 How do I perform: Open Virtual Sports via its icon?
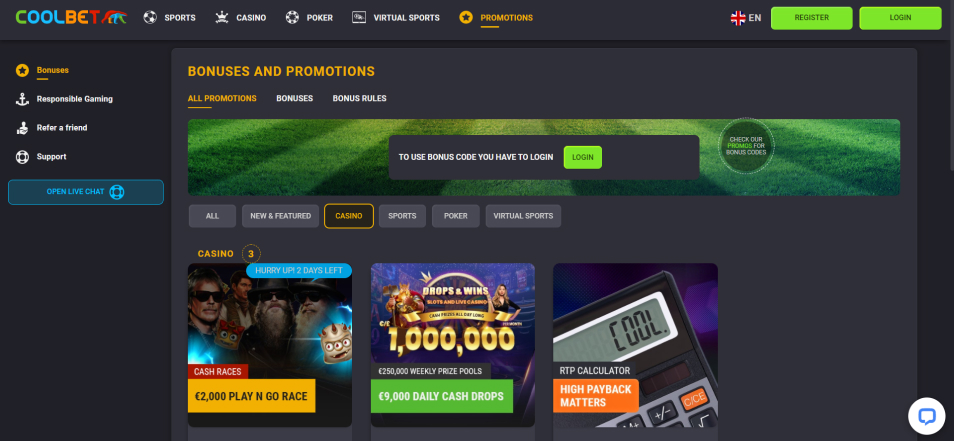(359, 18)
